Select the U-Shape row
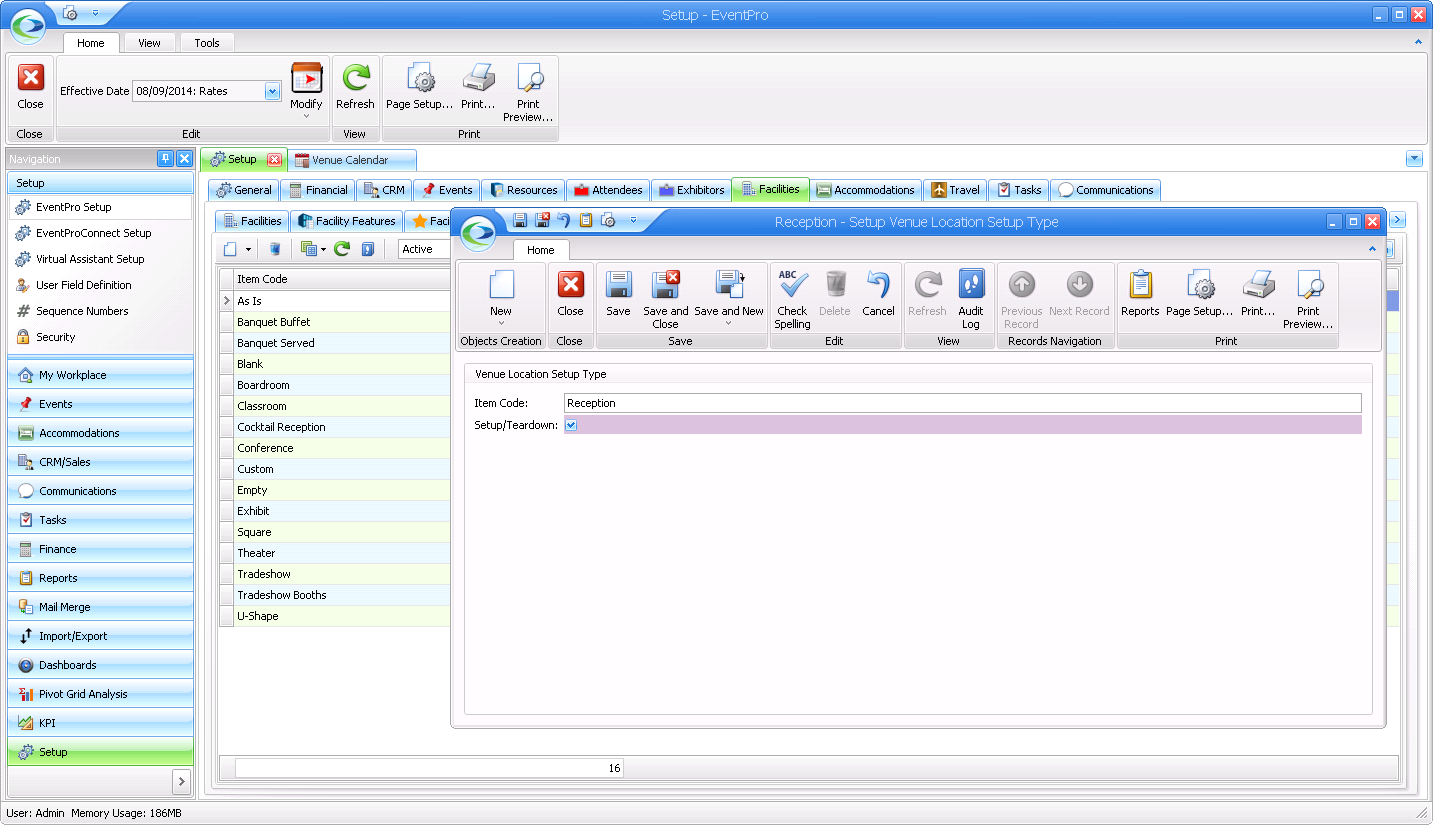This screenshot has height=825, width=1433. [341, 616]
